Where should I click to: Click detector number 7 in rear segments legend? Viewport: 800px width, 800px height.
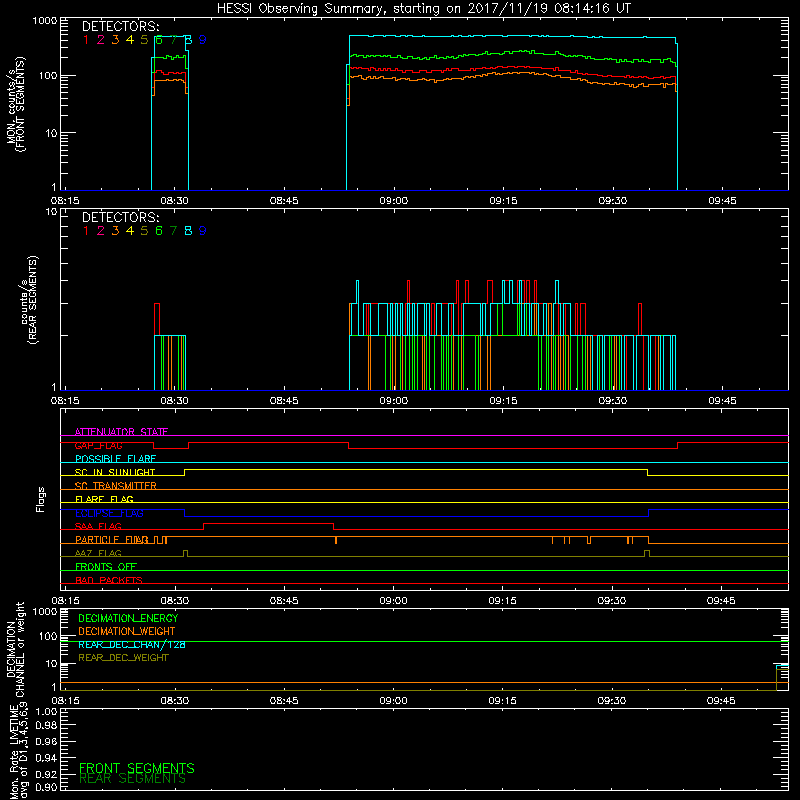173,231
